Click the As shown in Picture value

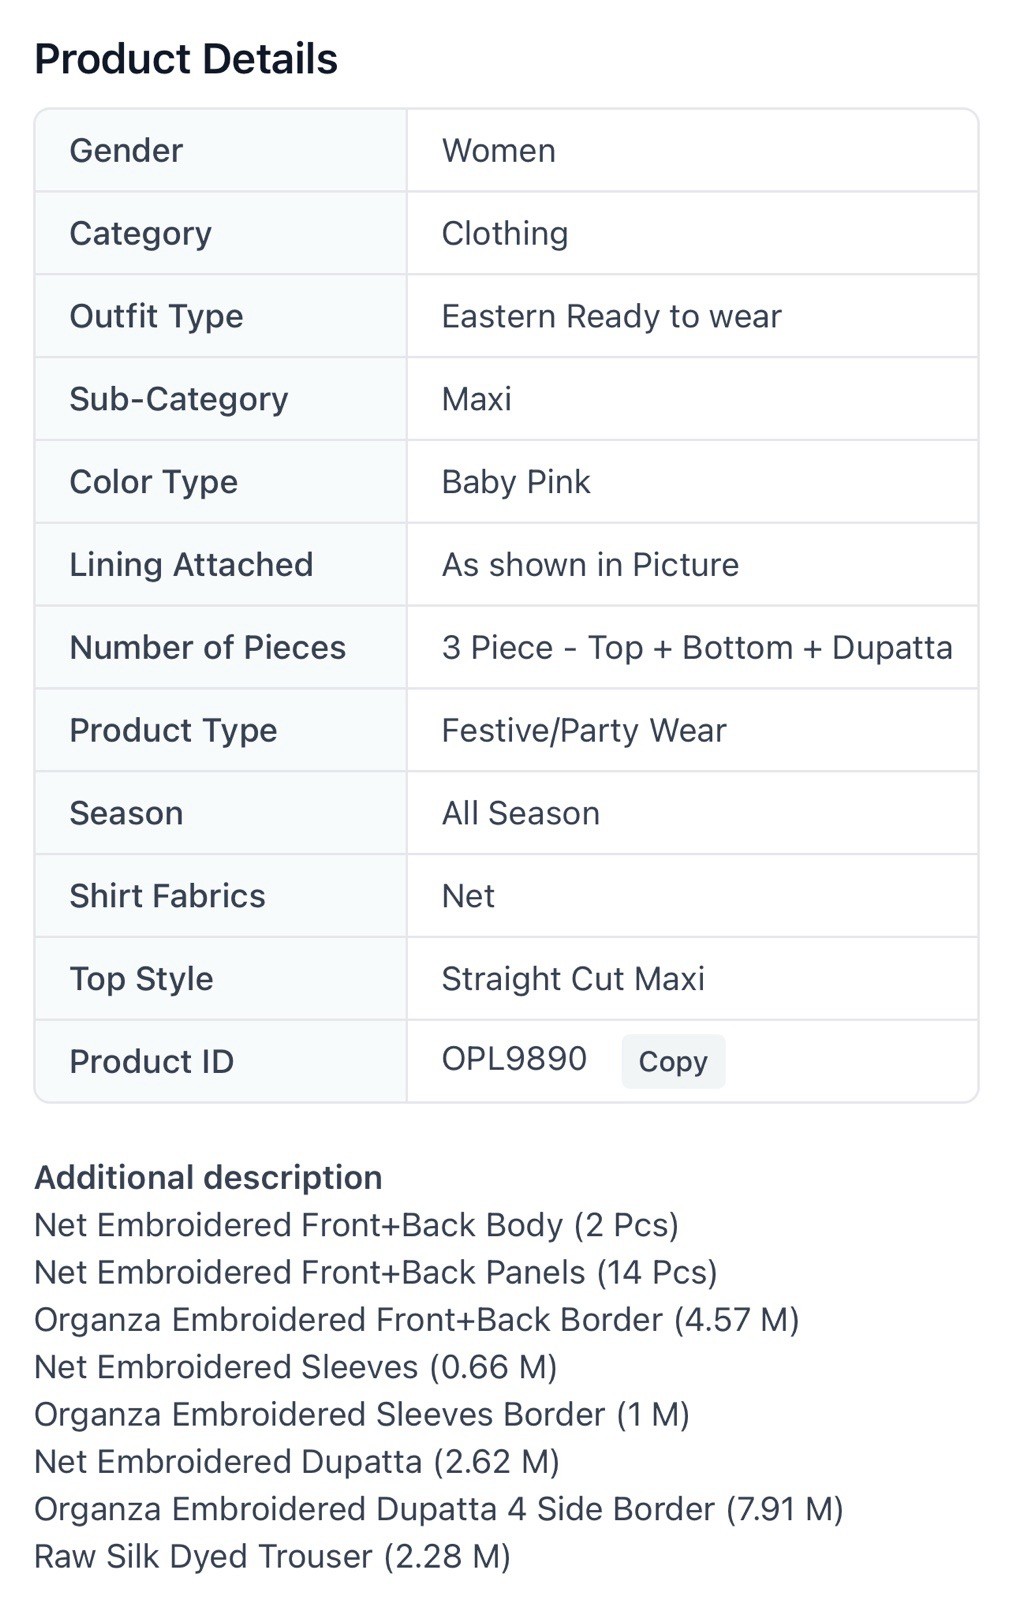click(x=590, y=565)
